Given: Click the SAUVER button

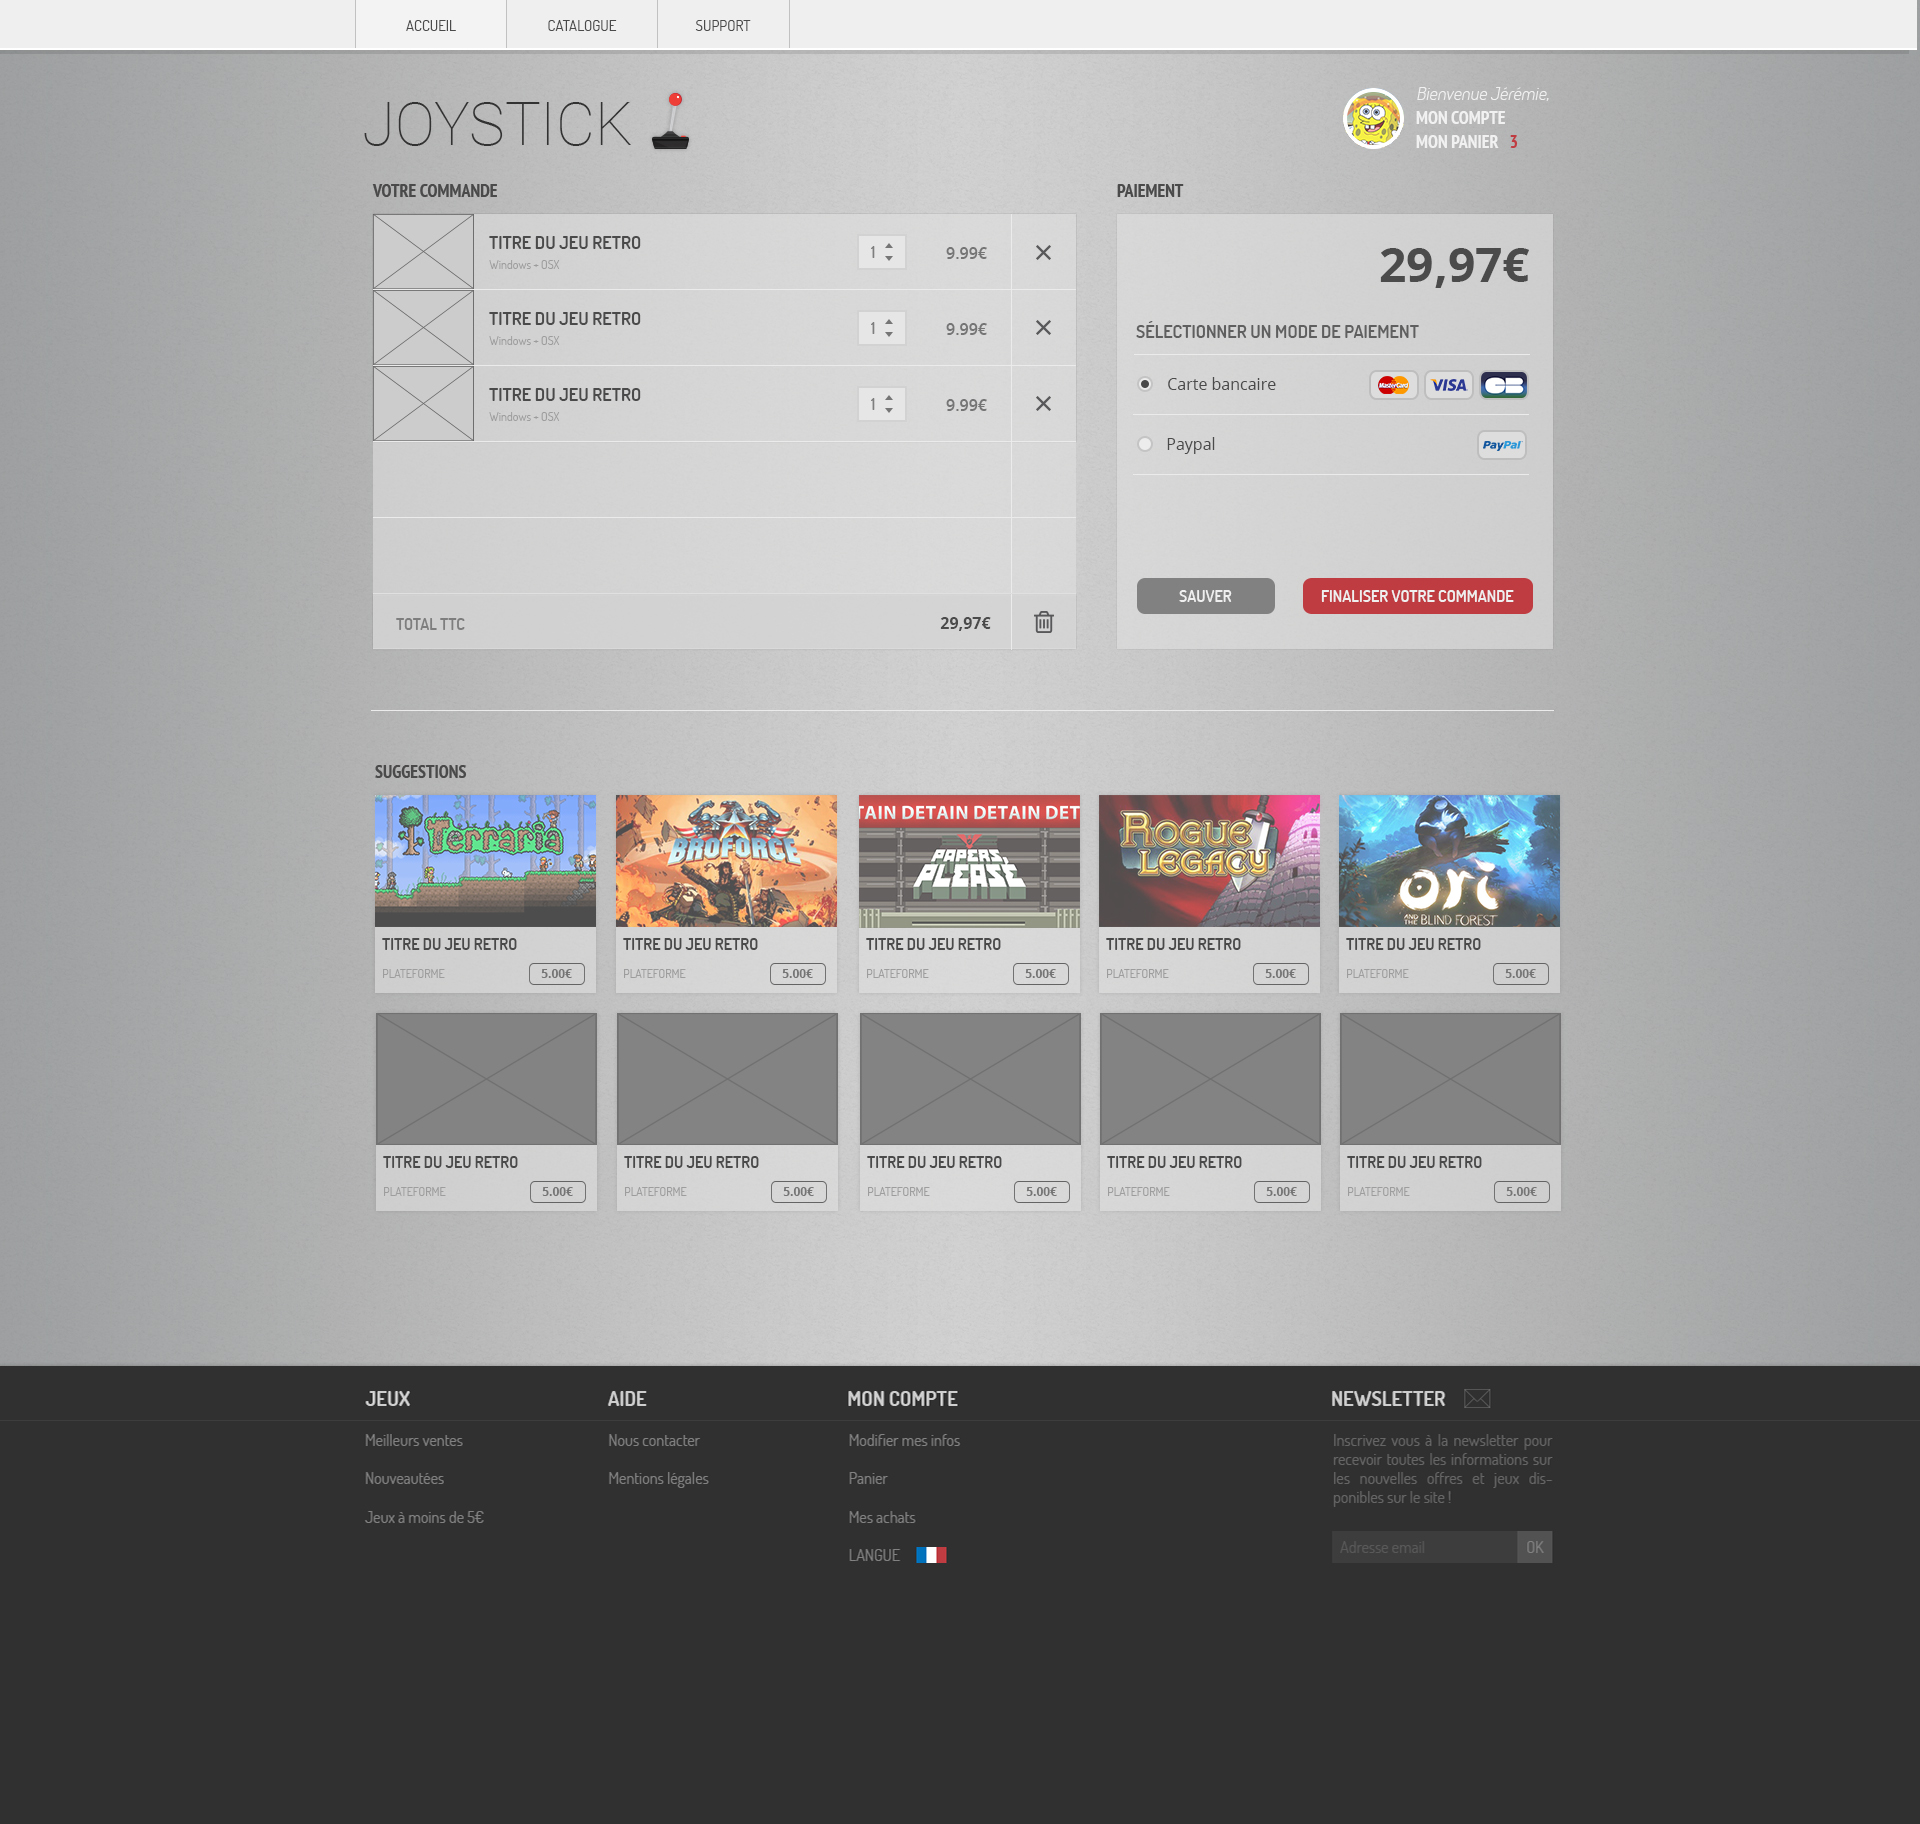Looking at the screenshot, I should (x=1205, y=596).
